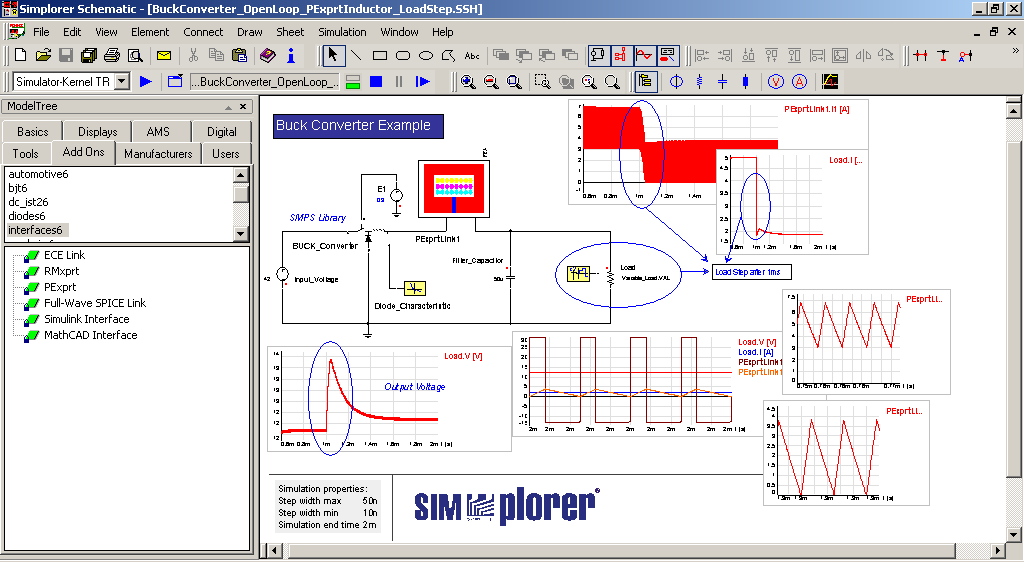Select the arrow pointer tool

tap(333, 55)
